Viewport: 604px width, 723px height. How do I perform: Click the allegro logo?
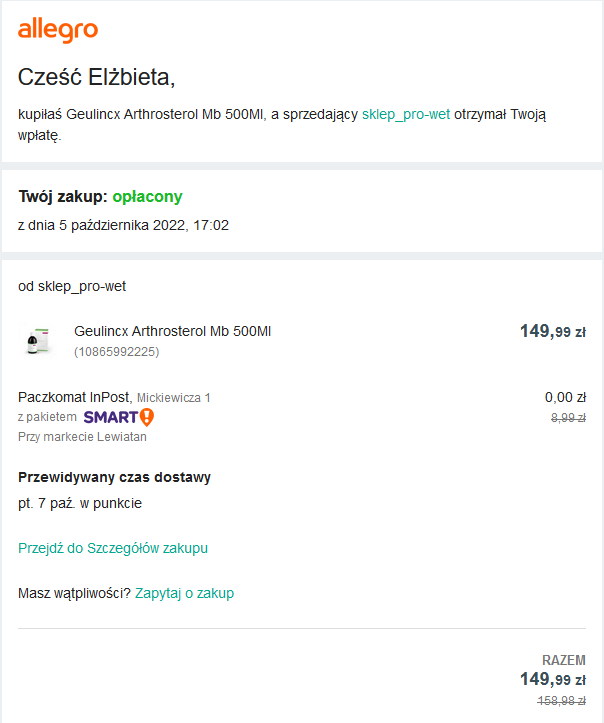pos(58,31)
